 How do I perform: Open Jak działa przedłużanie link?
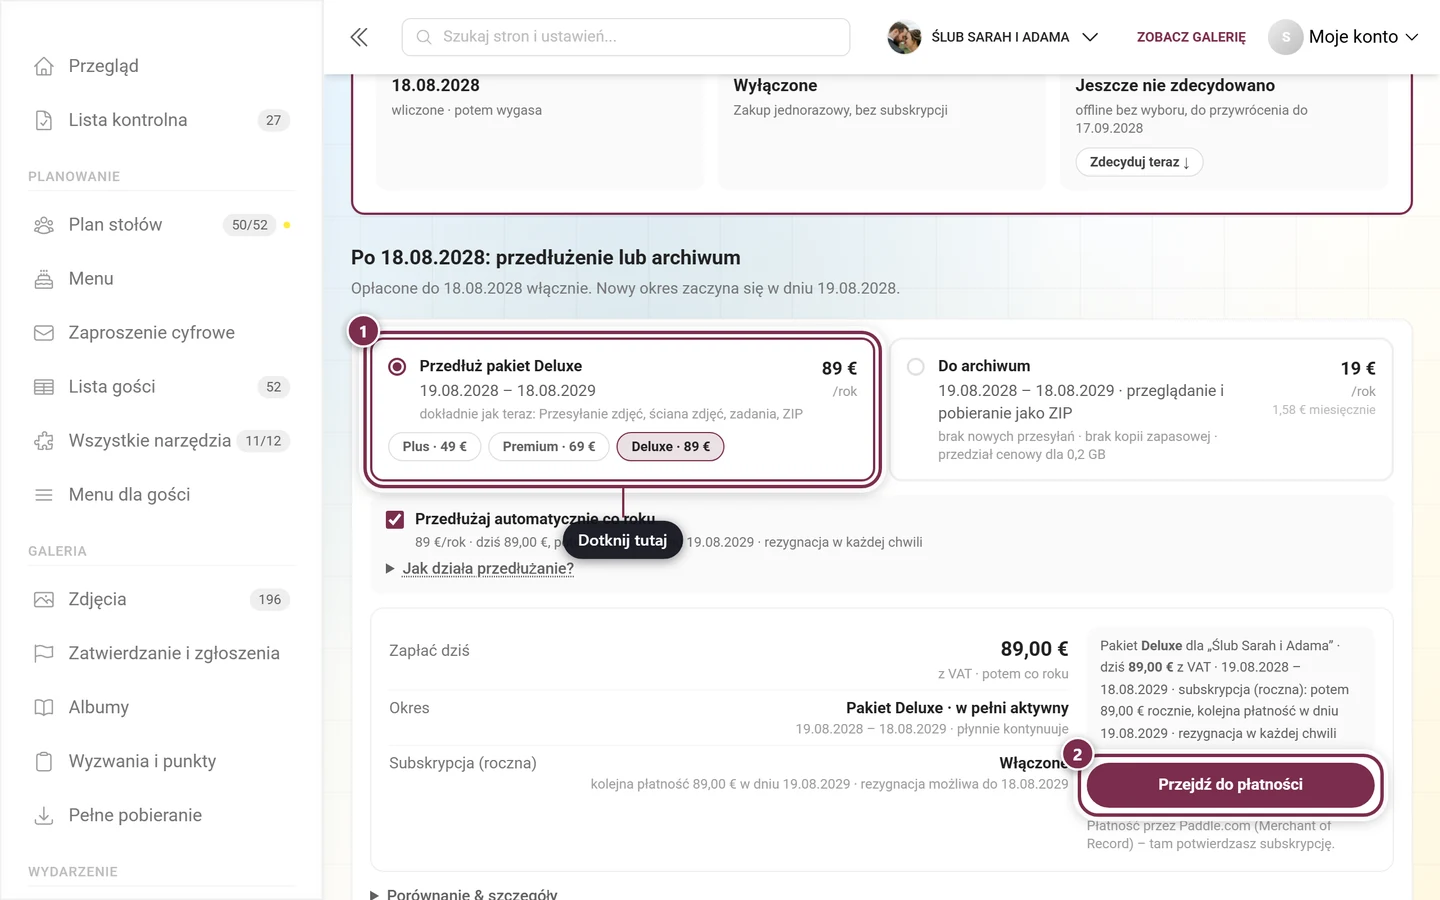pos(488,568)
